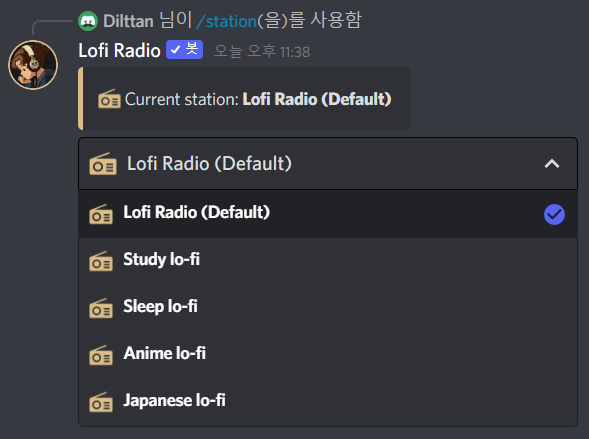The width and height of the screenshot is (589, 439).
Task: Click the blue checkmark on Lofi Radio (Default)
Action: click(554, 214)
